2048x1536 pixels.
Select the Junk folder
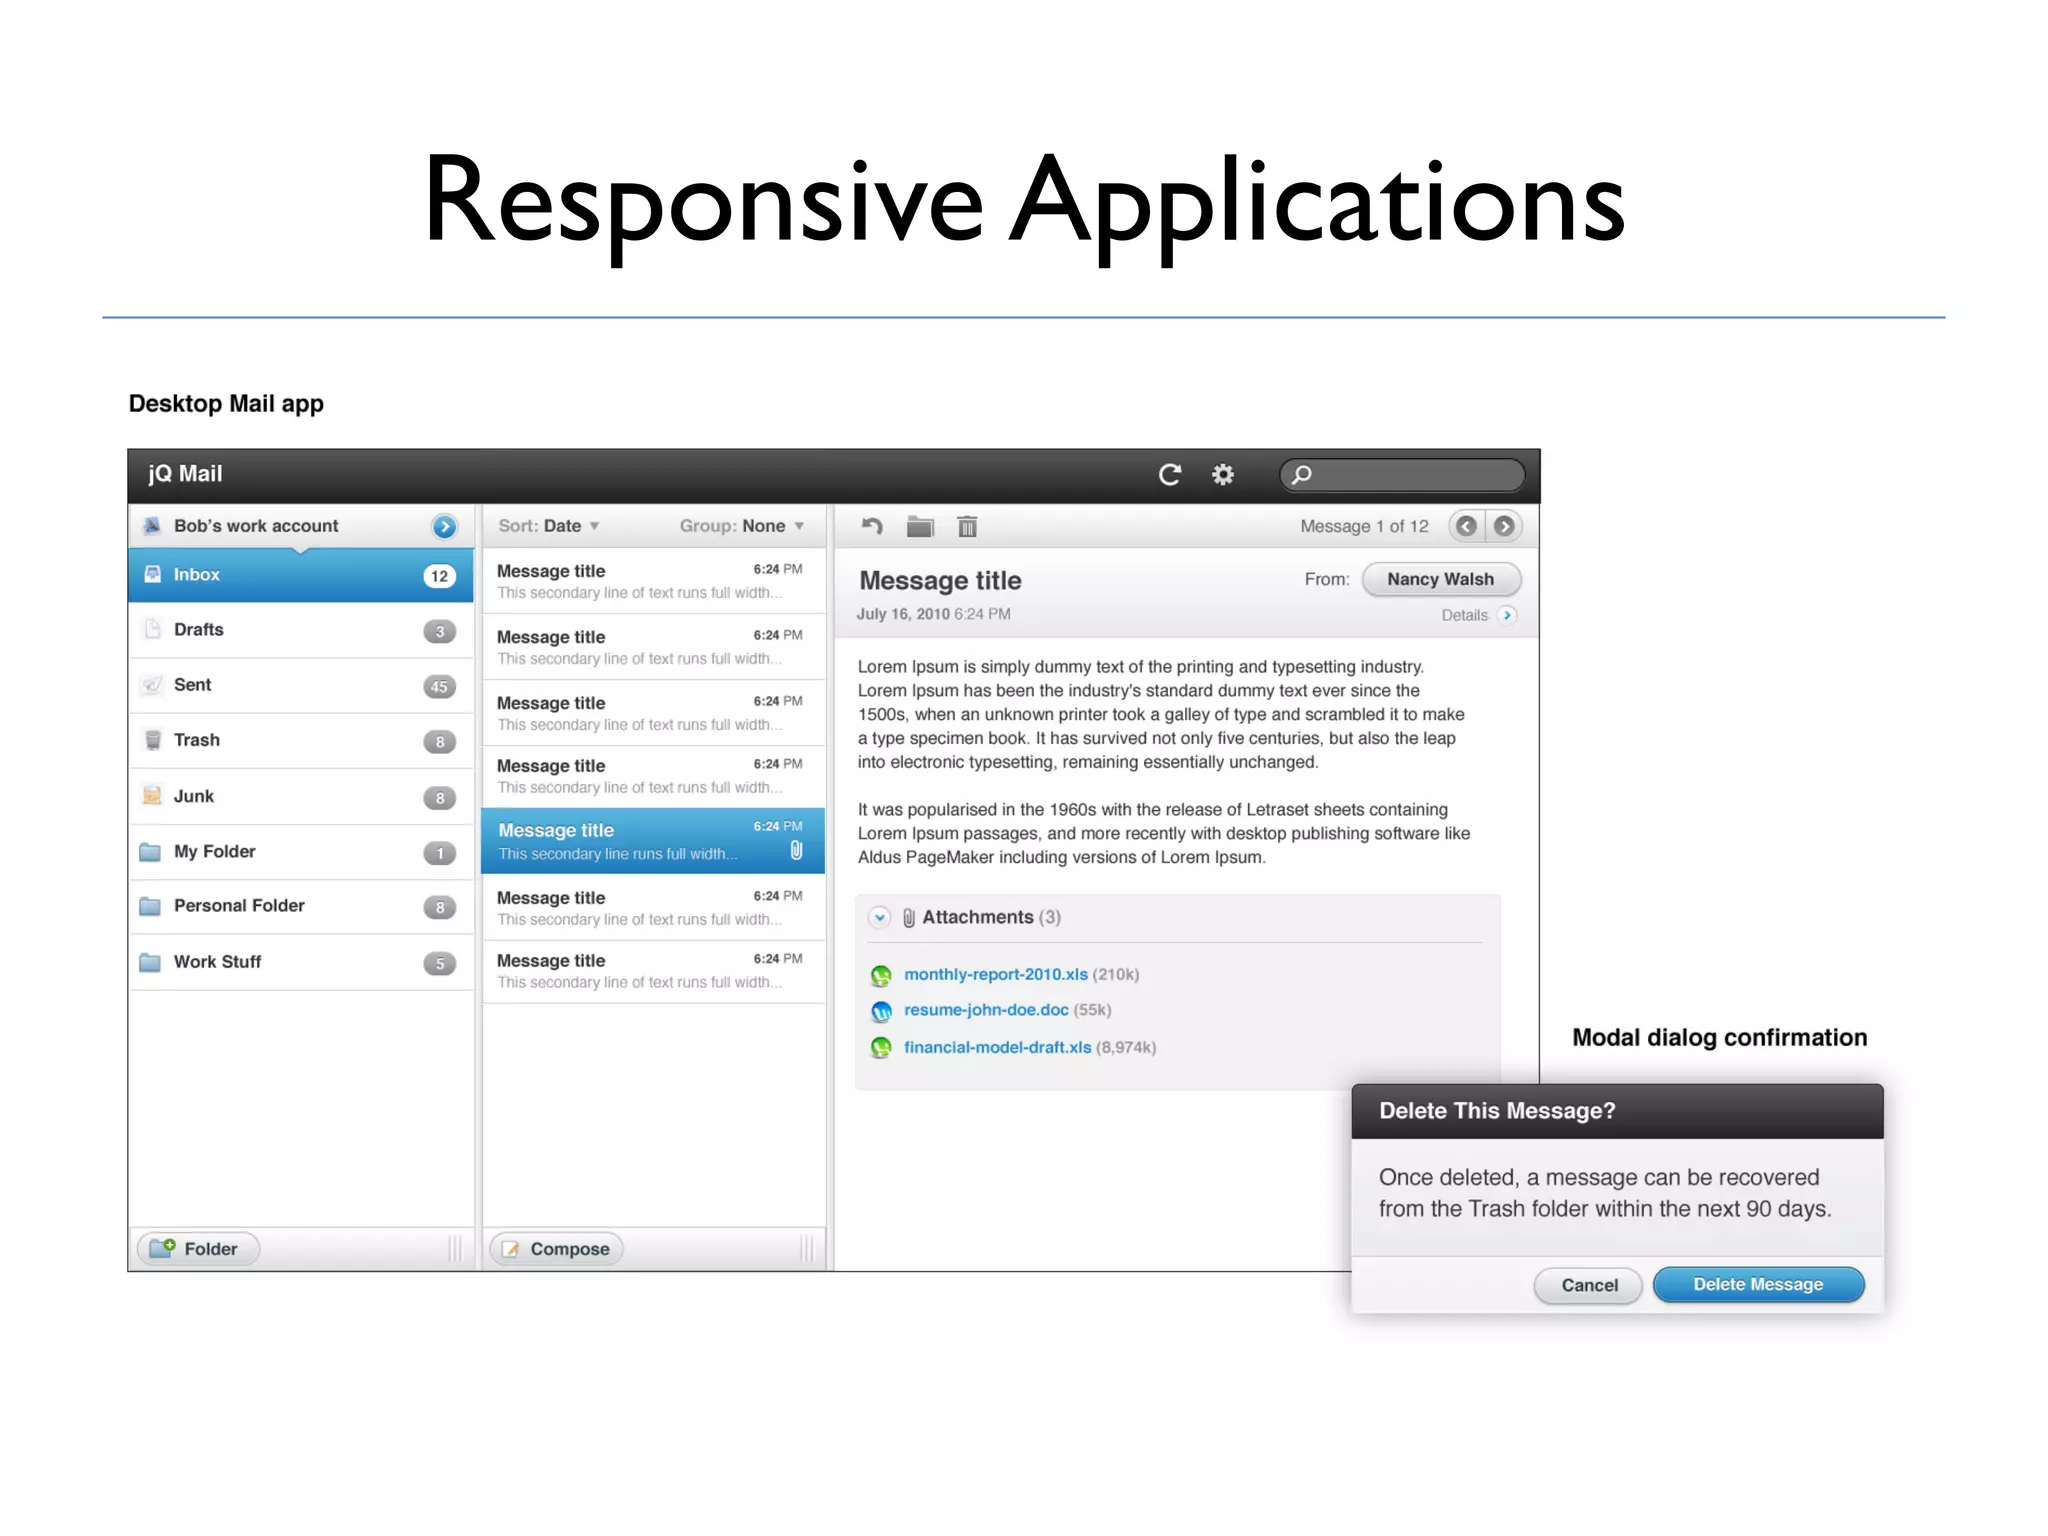pyautogui.click(x=301, y=797)
